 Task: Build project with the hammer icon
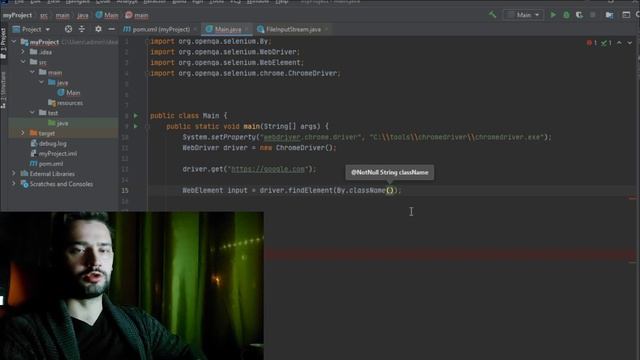coord(492,15)
